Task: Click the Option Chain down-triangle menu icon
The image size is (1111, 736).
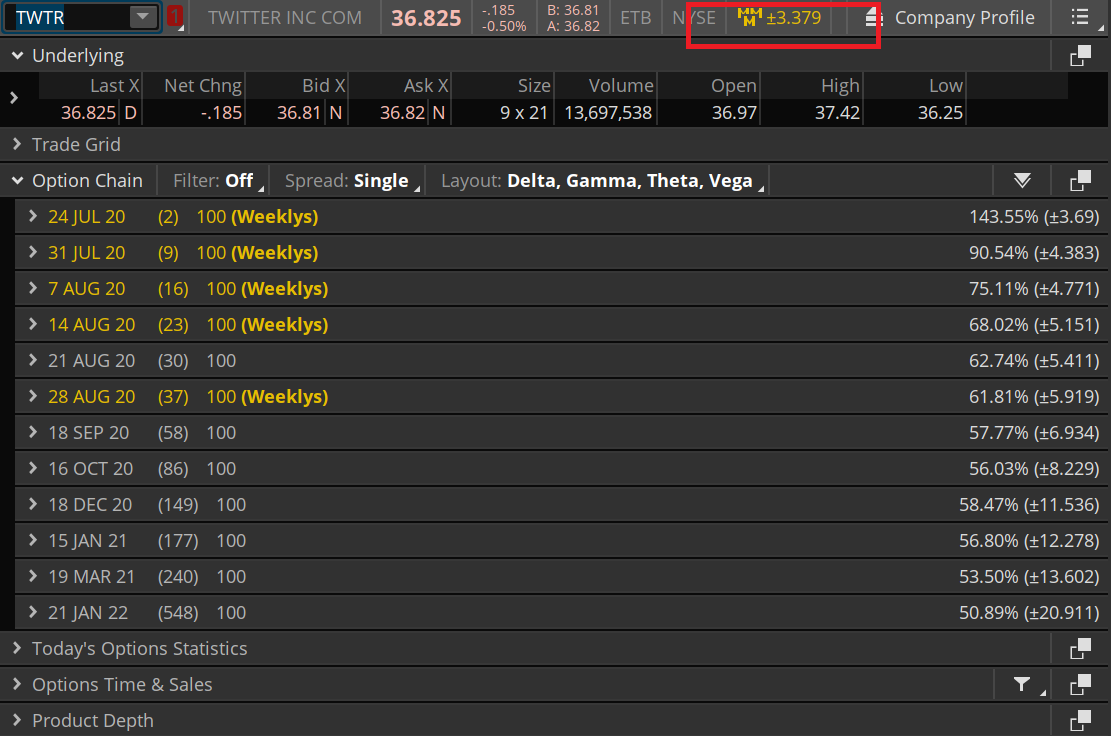Action: [1022, 181]
